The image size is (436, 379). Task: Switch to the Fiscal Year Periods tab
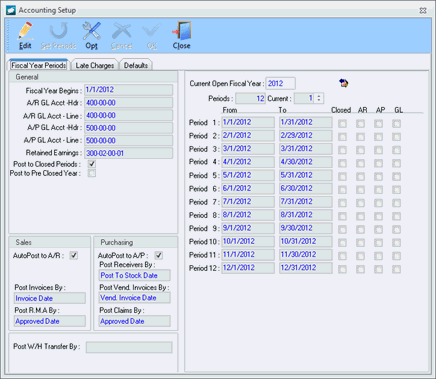pos(39,65)
